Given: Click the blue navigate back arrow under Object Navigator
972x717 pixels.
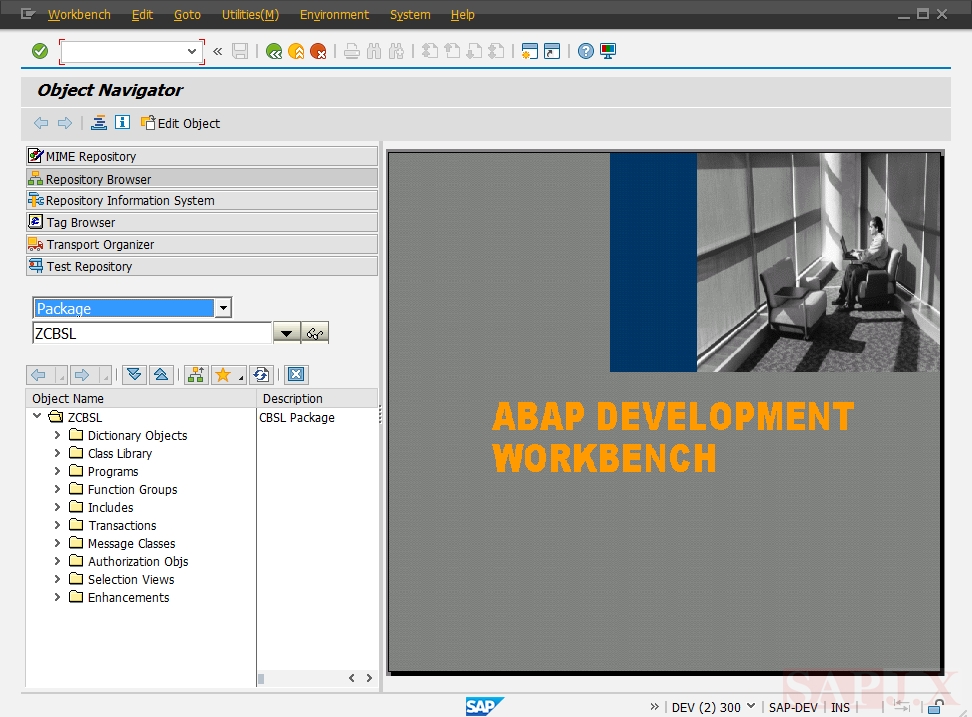Looking at the screenshot, I should click(x=41, y=123).
